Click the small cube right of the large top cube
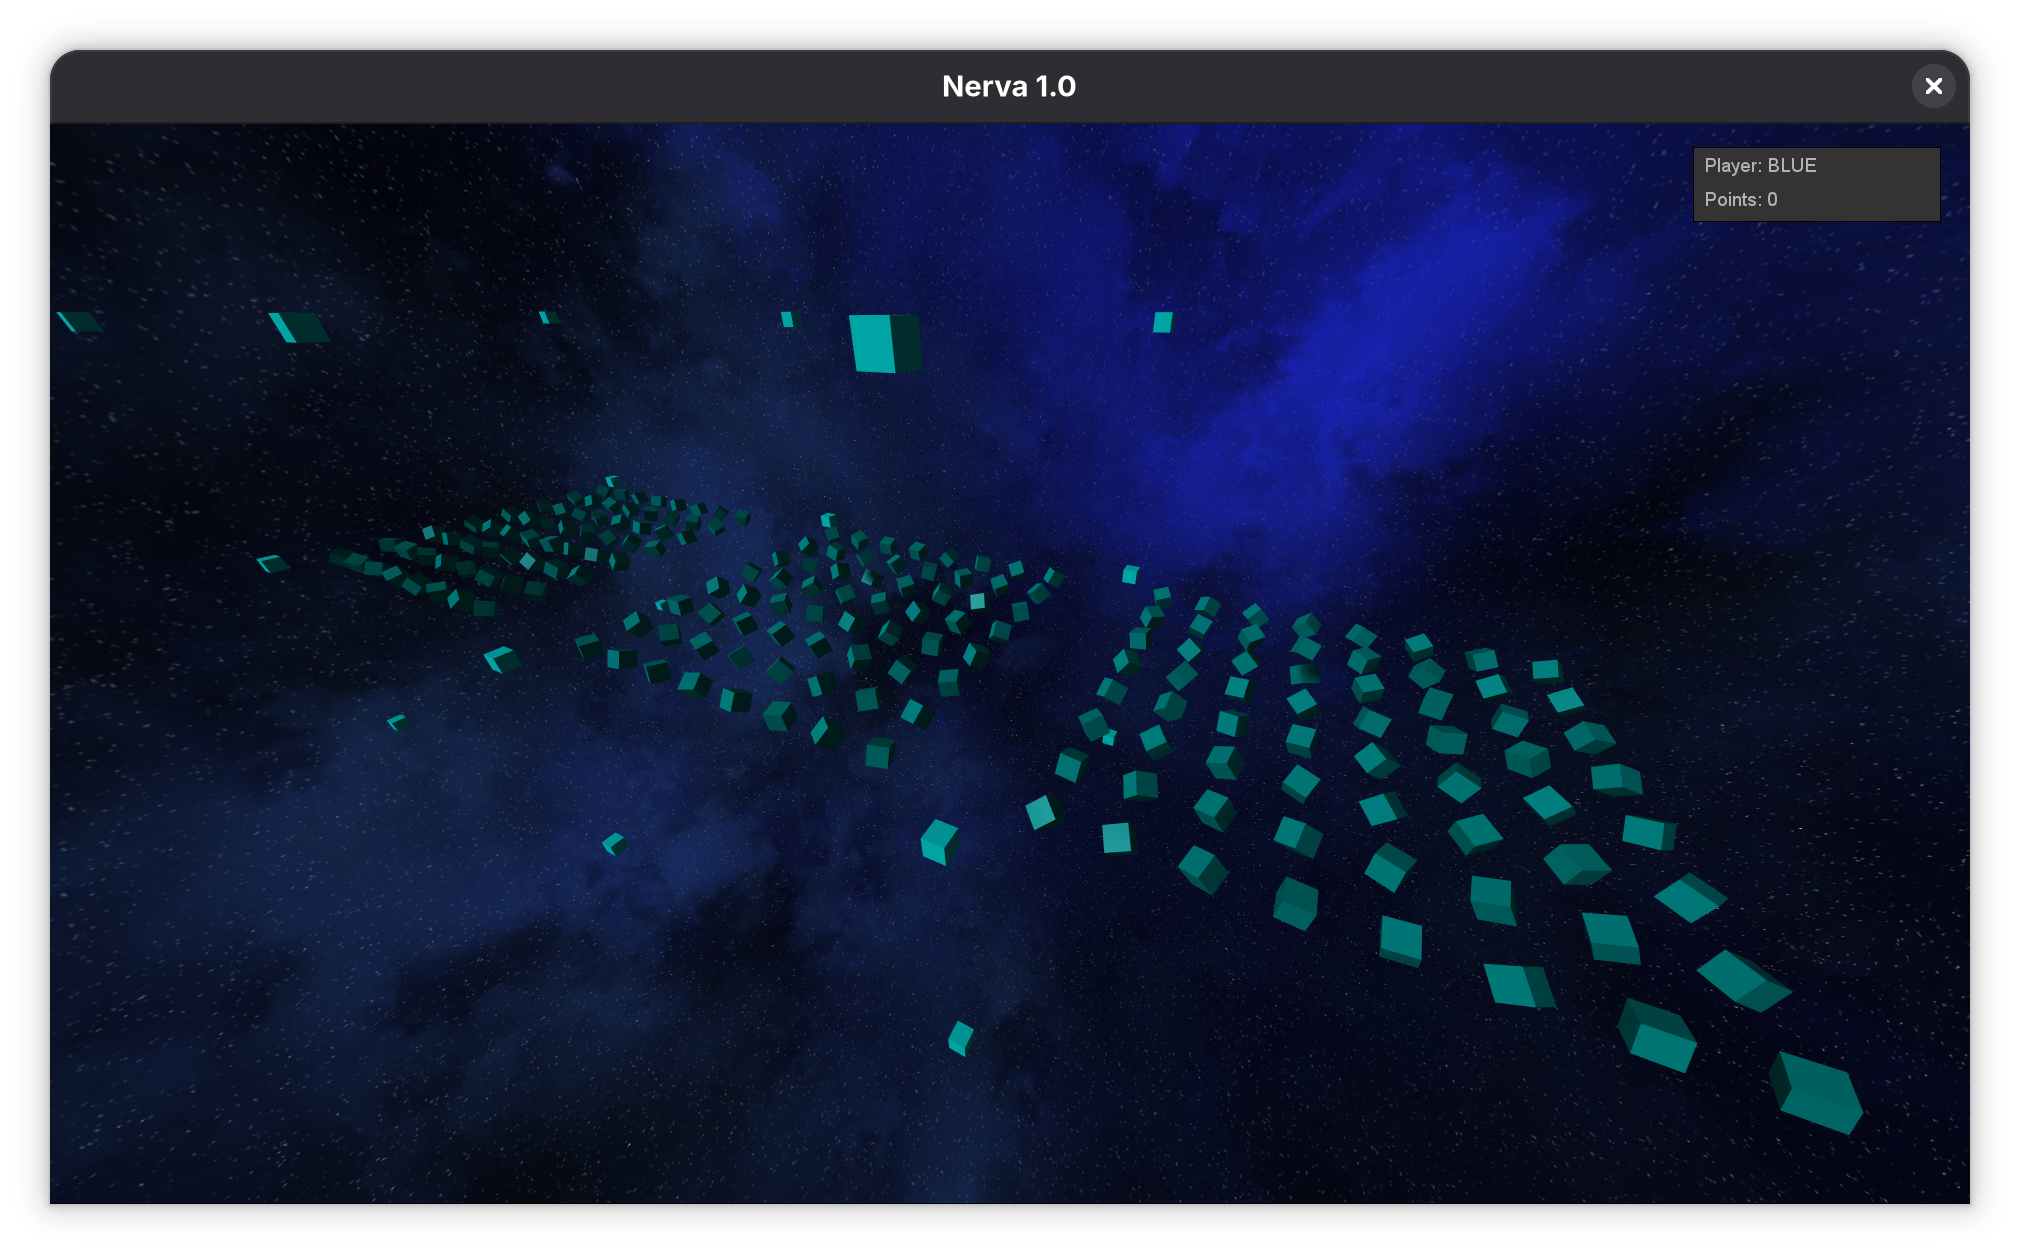The height and width of the screenshot is (1254, 2020). (1162, 322)
